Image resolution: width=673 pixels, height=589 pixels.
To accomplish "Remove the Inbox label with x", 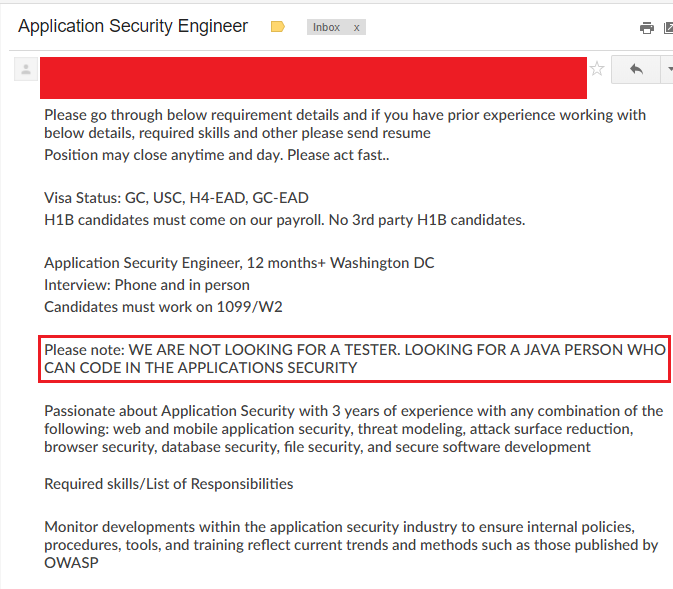I will click(x=356, y=28).
